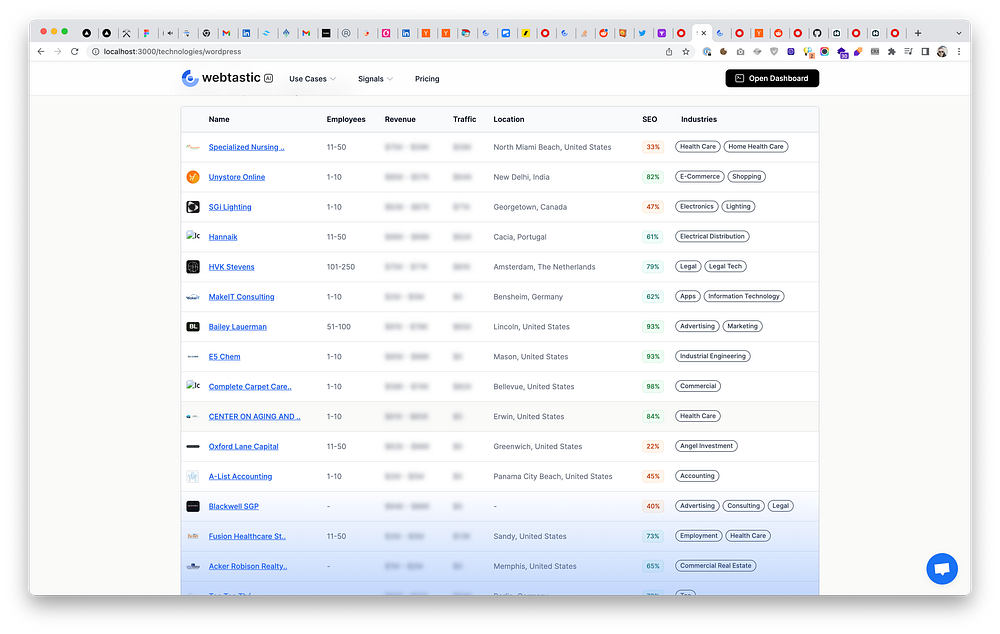This screenshot has width=1000, height=634.
Task: Click the 98% SEO score badge
Action: pyautogui.click(x=653, y=387)
